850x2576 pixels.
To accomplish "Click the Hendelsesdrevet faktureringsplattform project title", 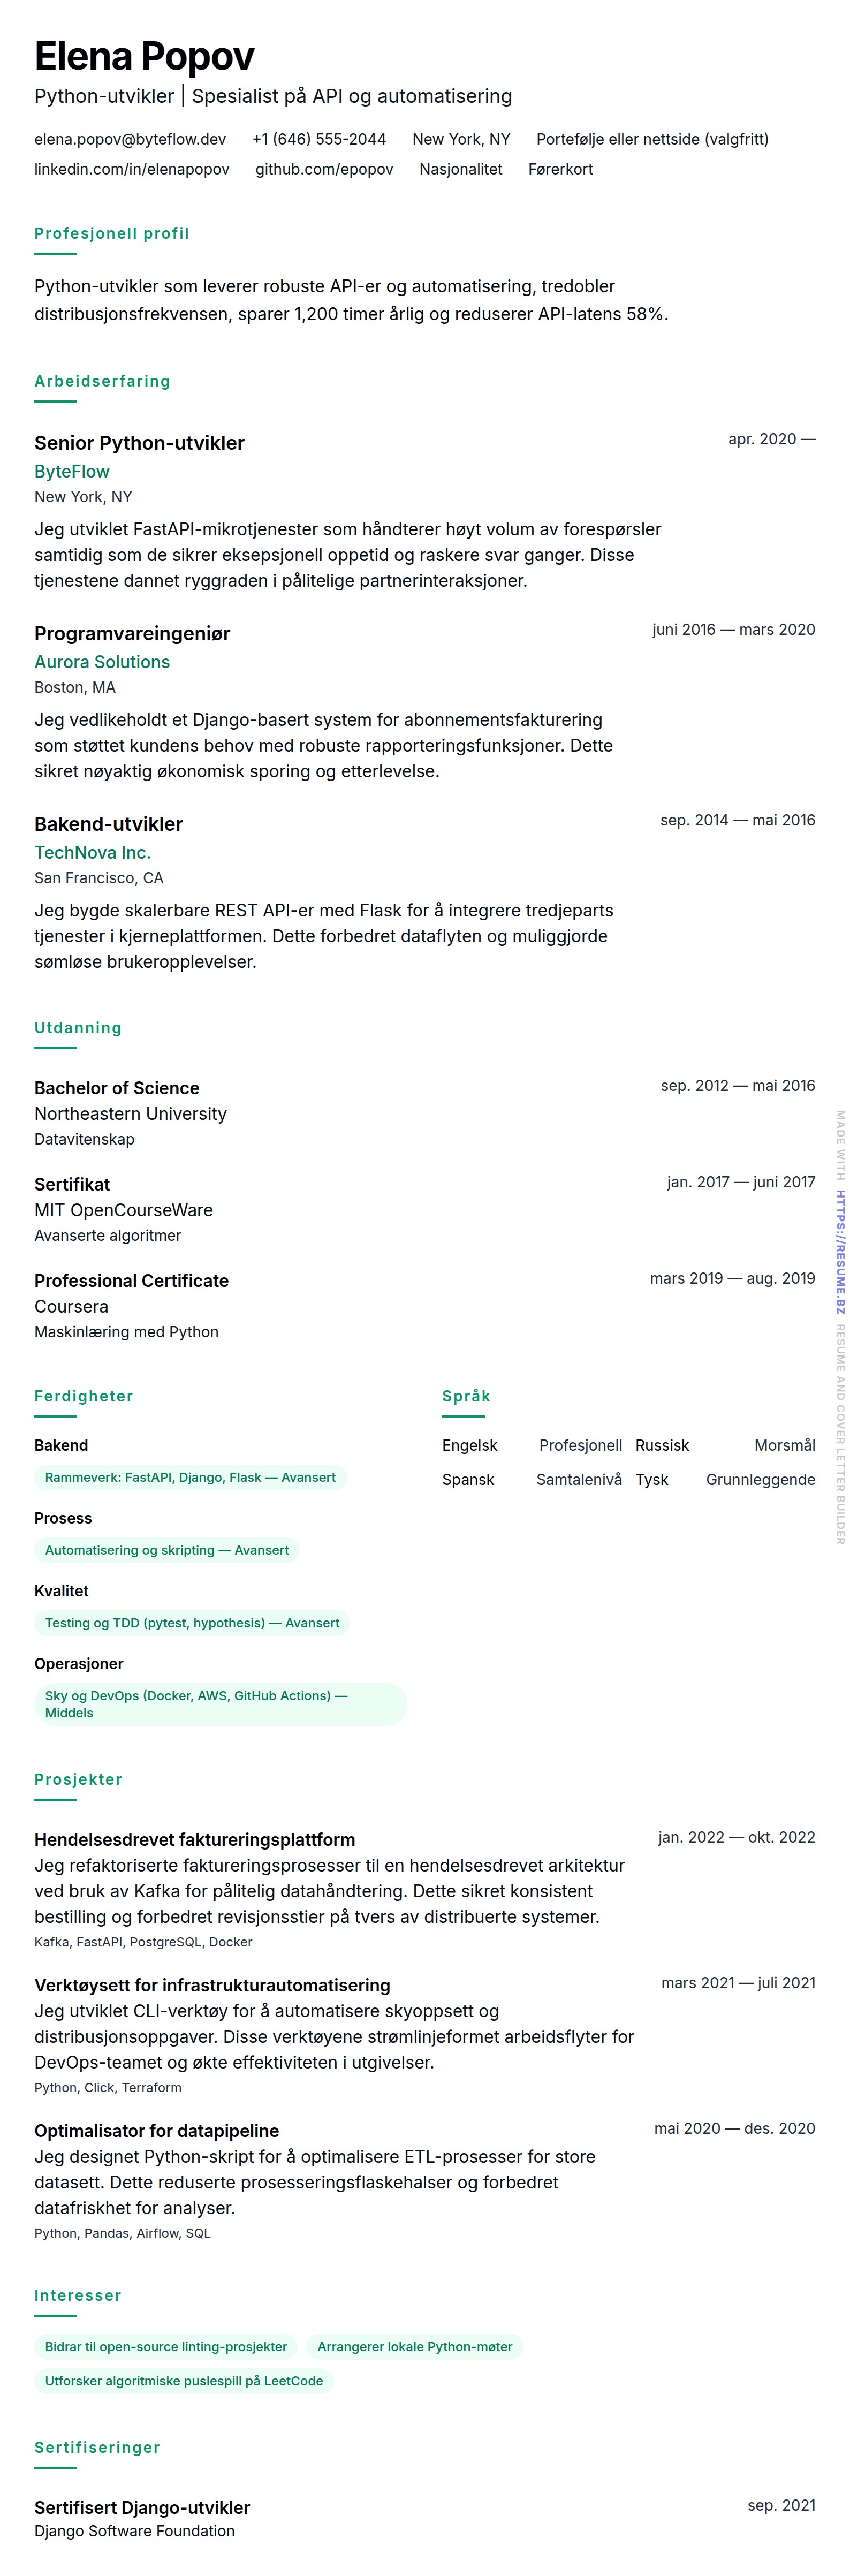I will pos(194,1839).
